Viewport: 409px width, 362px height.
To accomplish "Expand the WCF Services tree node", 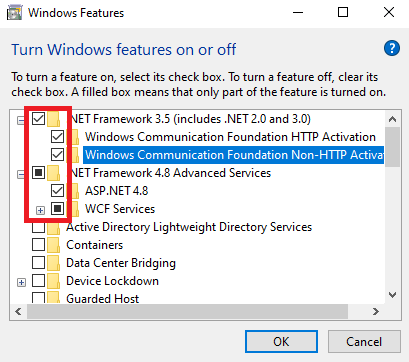I will [x=40, y=210].
